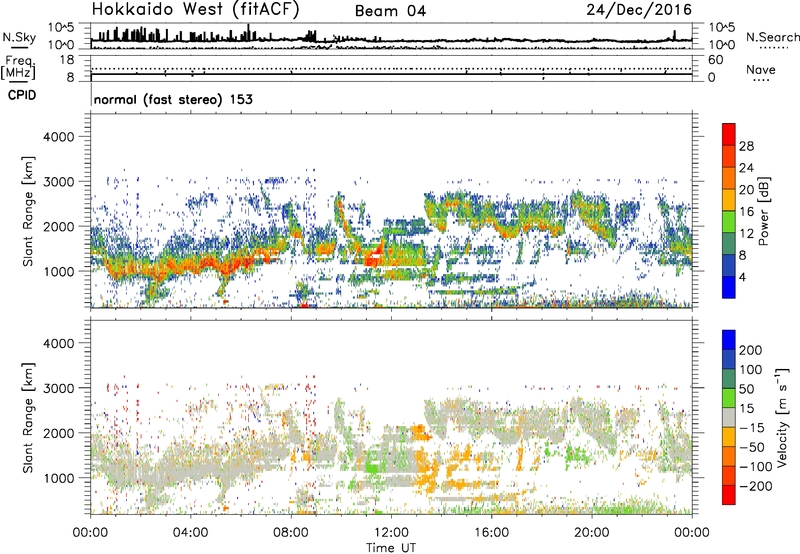Screen dimensions: 800x554
Task: Click the "16" power colorbar label
Action: 746,212
